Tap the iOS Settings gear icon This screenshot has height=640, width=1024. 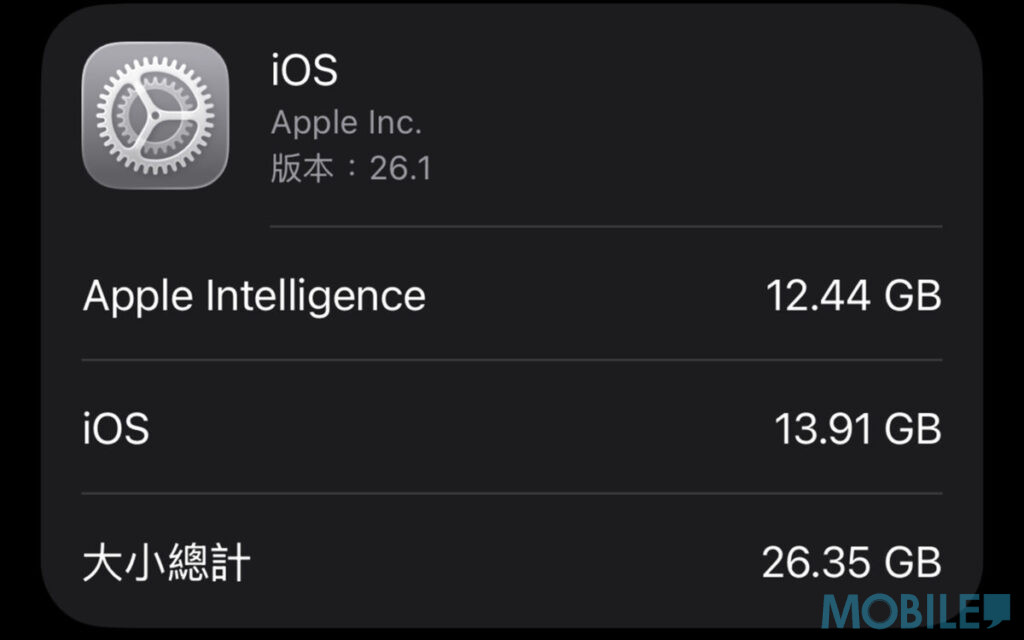[155, 115]
